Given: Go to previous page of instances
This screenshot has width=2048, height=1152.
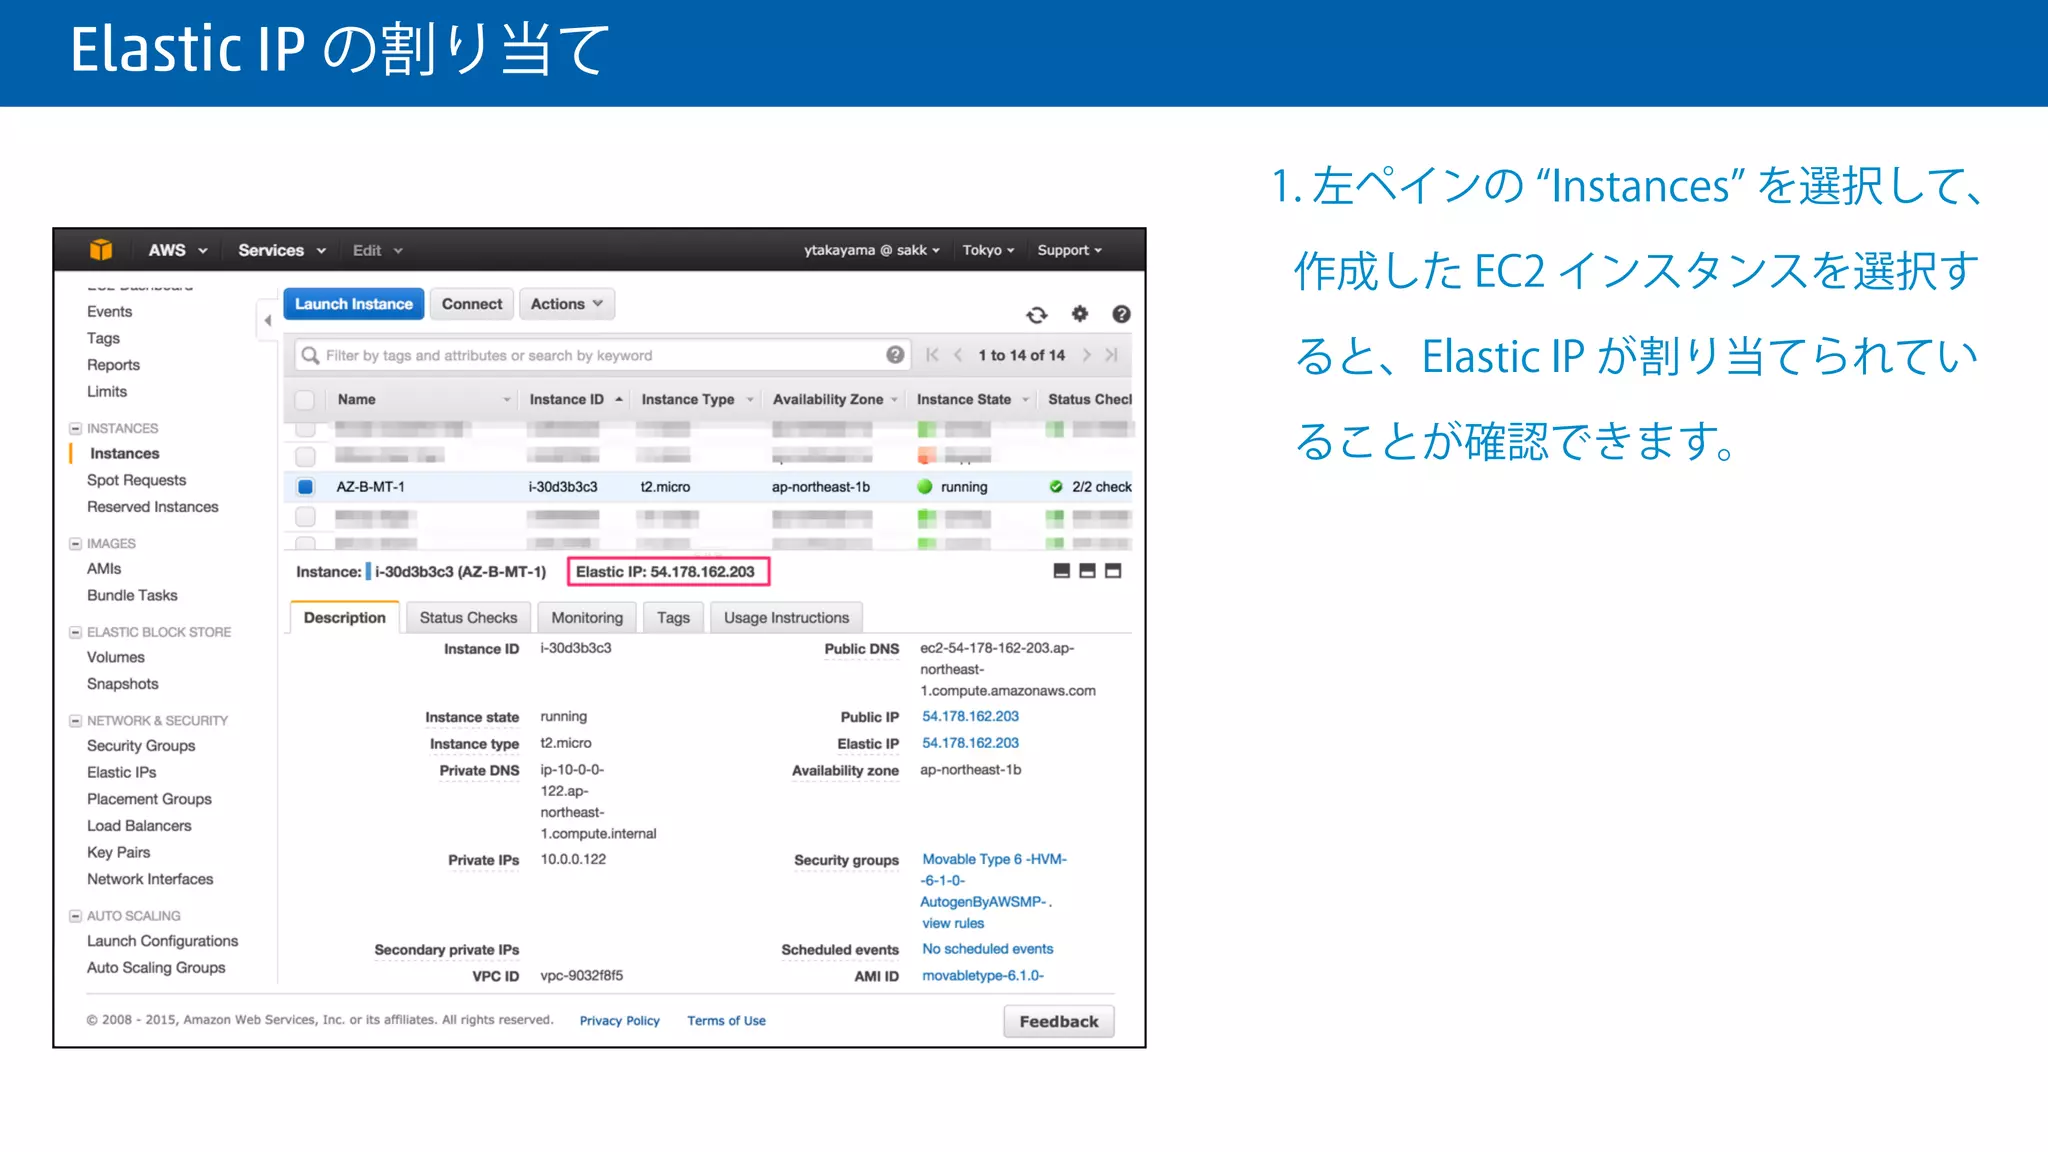Looking at the screenshot, I should 958,355.
